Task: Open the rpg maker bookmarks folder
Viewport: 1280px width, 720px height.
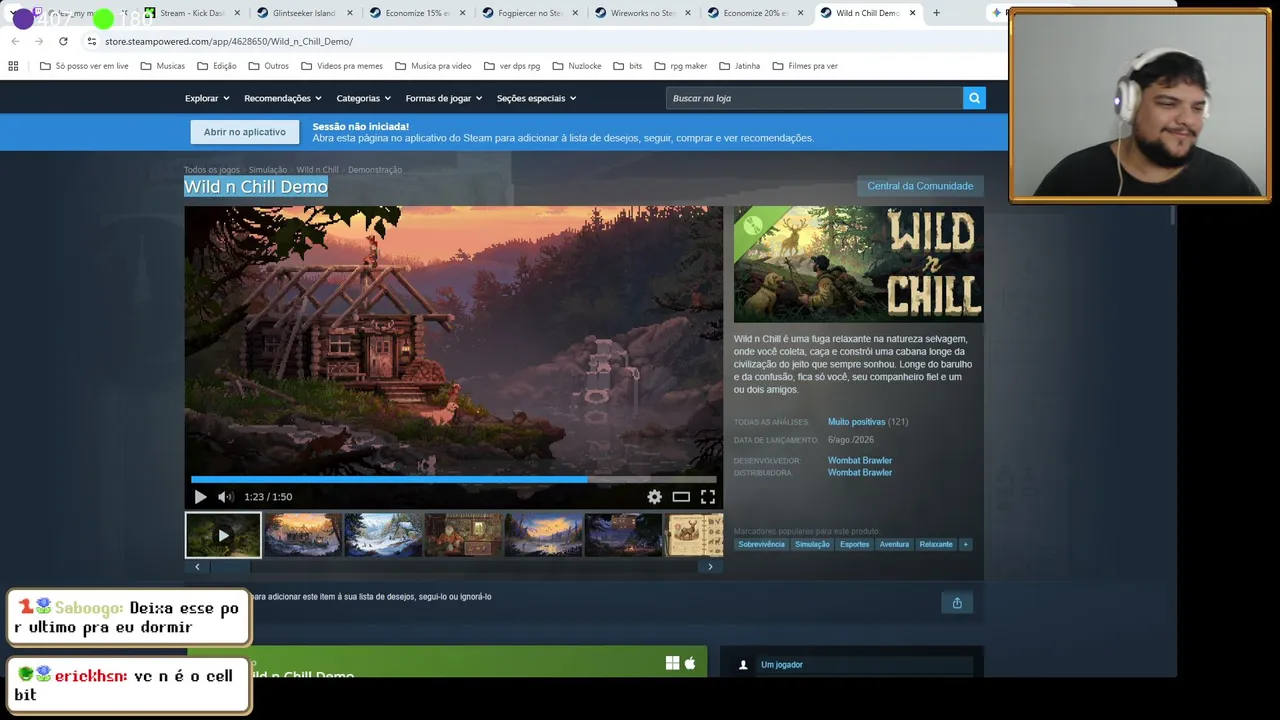Action: pos(680,66)
